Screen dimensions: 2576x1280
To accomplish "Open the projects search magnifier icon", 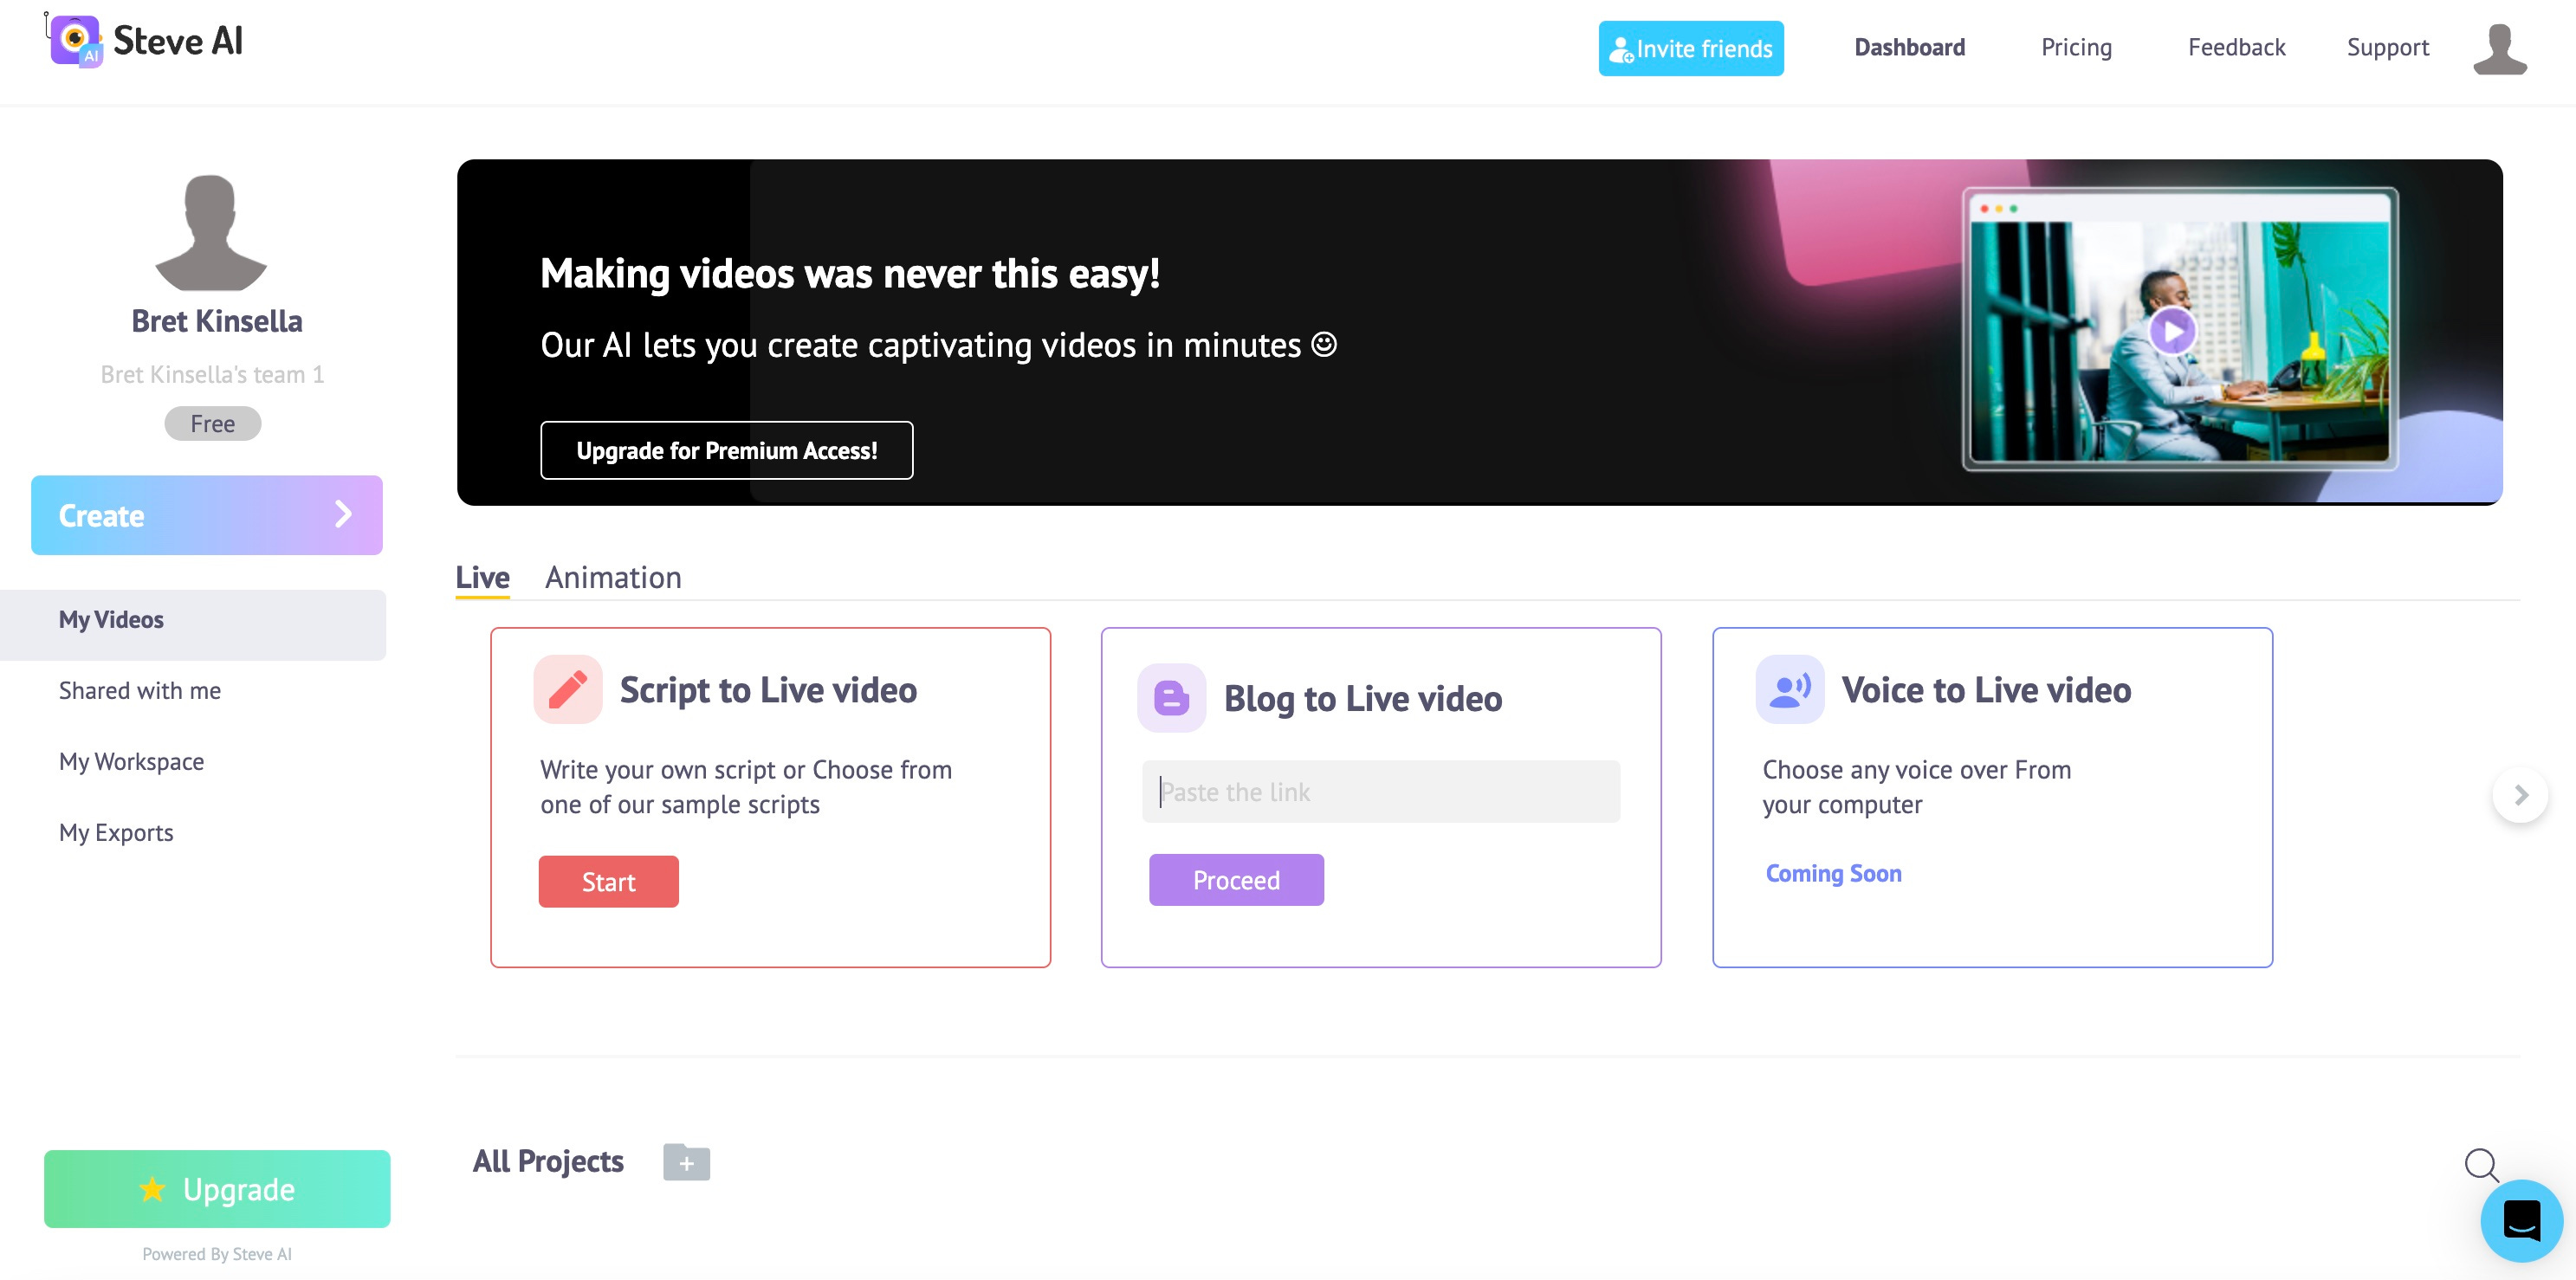I will click(2482, 1164).
